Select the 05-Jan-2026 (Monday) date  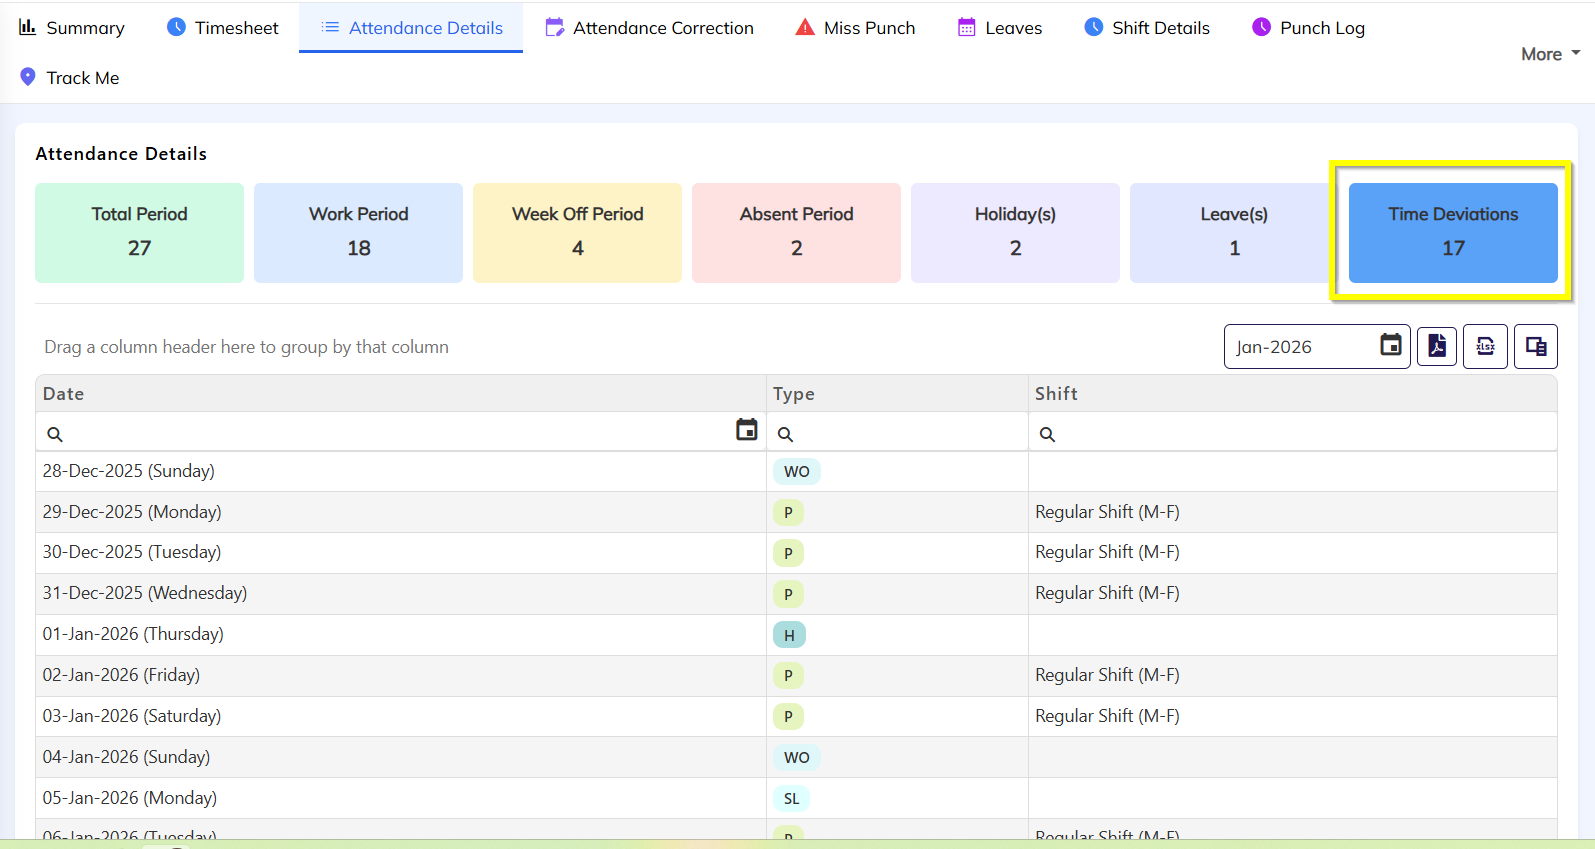130,798
